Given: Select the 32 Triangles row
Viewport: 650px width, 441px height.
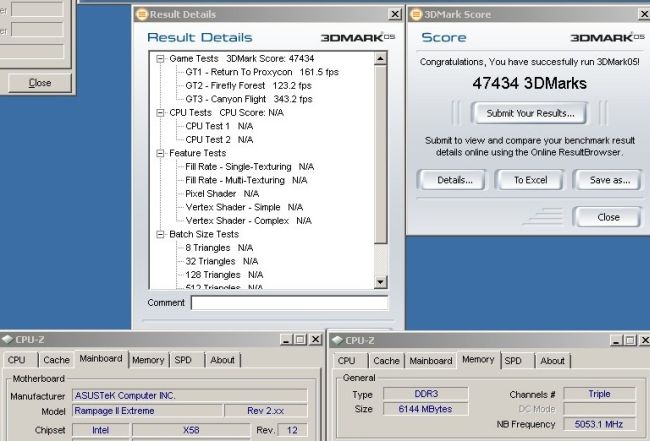Looking at the screenshot, I should click(222, 262).
